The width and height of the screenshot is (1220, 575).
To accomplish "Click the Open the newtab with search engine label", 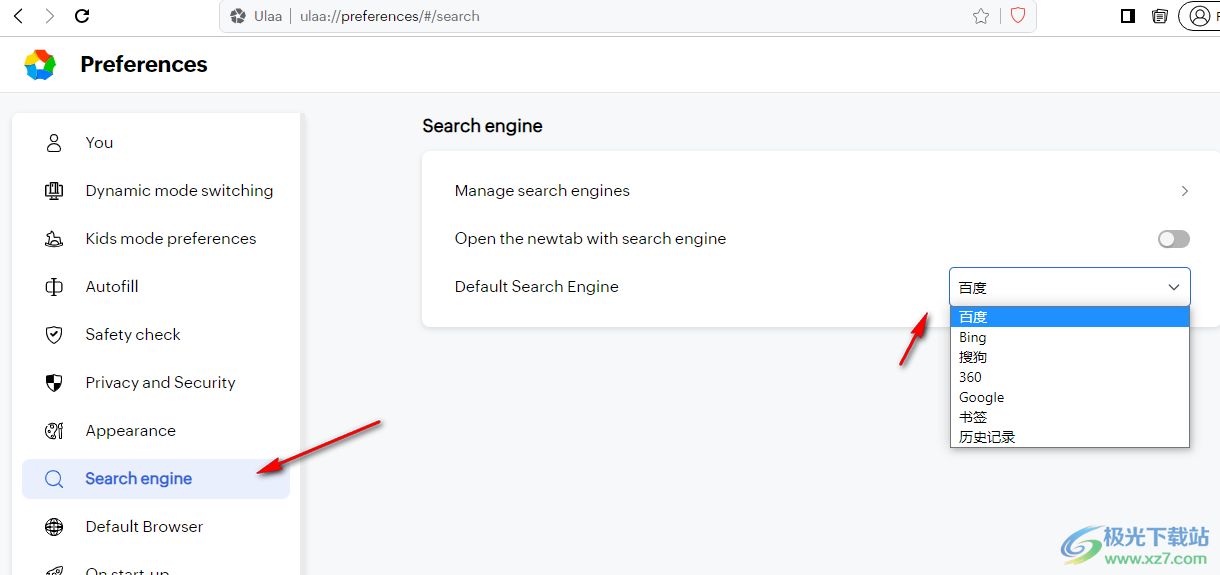I will (x=590, y=239).
